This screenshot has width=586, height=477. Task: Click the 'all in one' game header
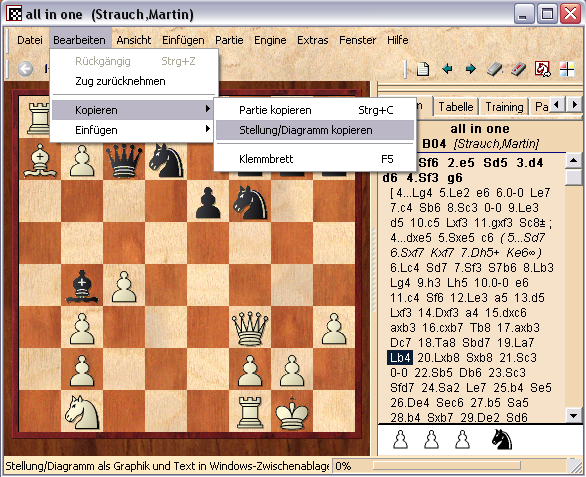480,129
